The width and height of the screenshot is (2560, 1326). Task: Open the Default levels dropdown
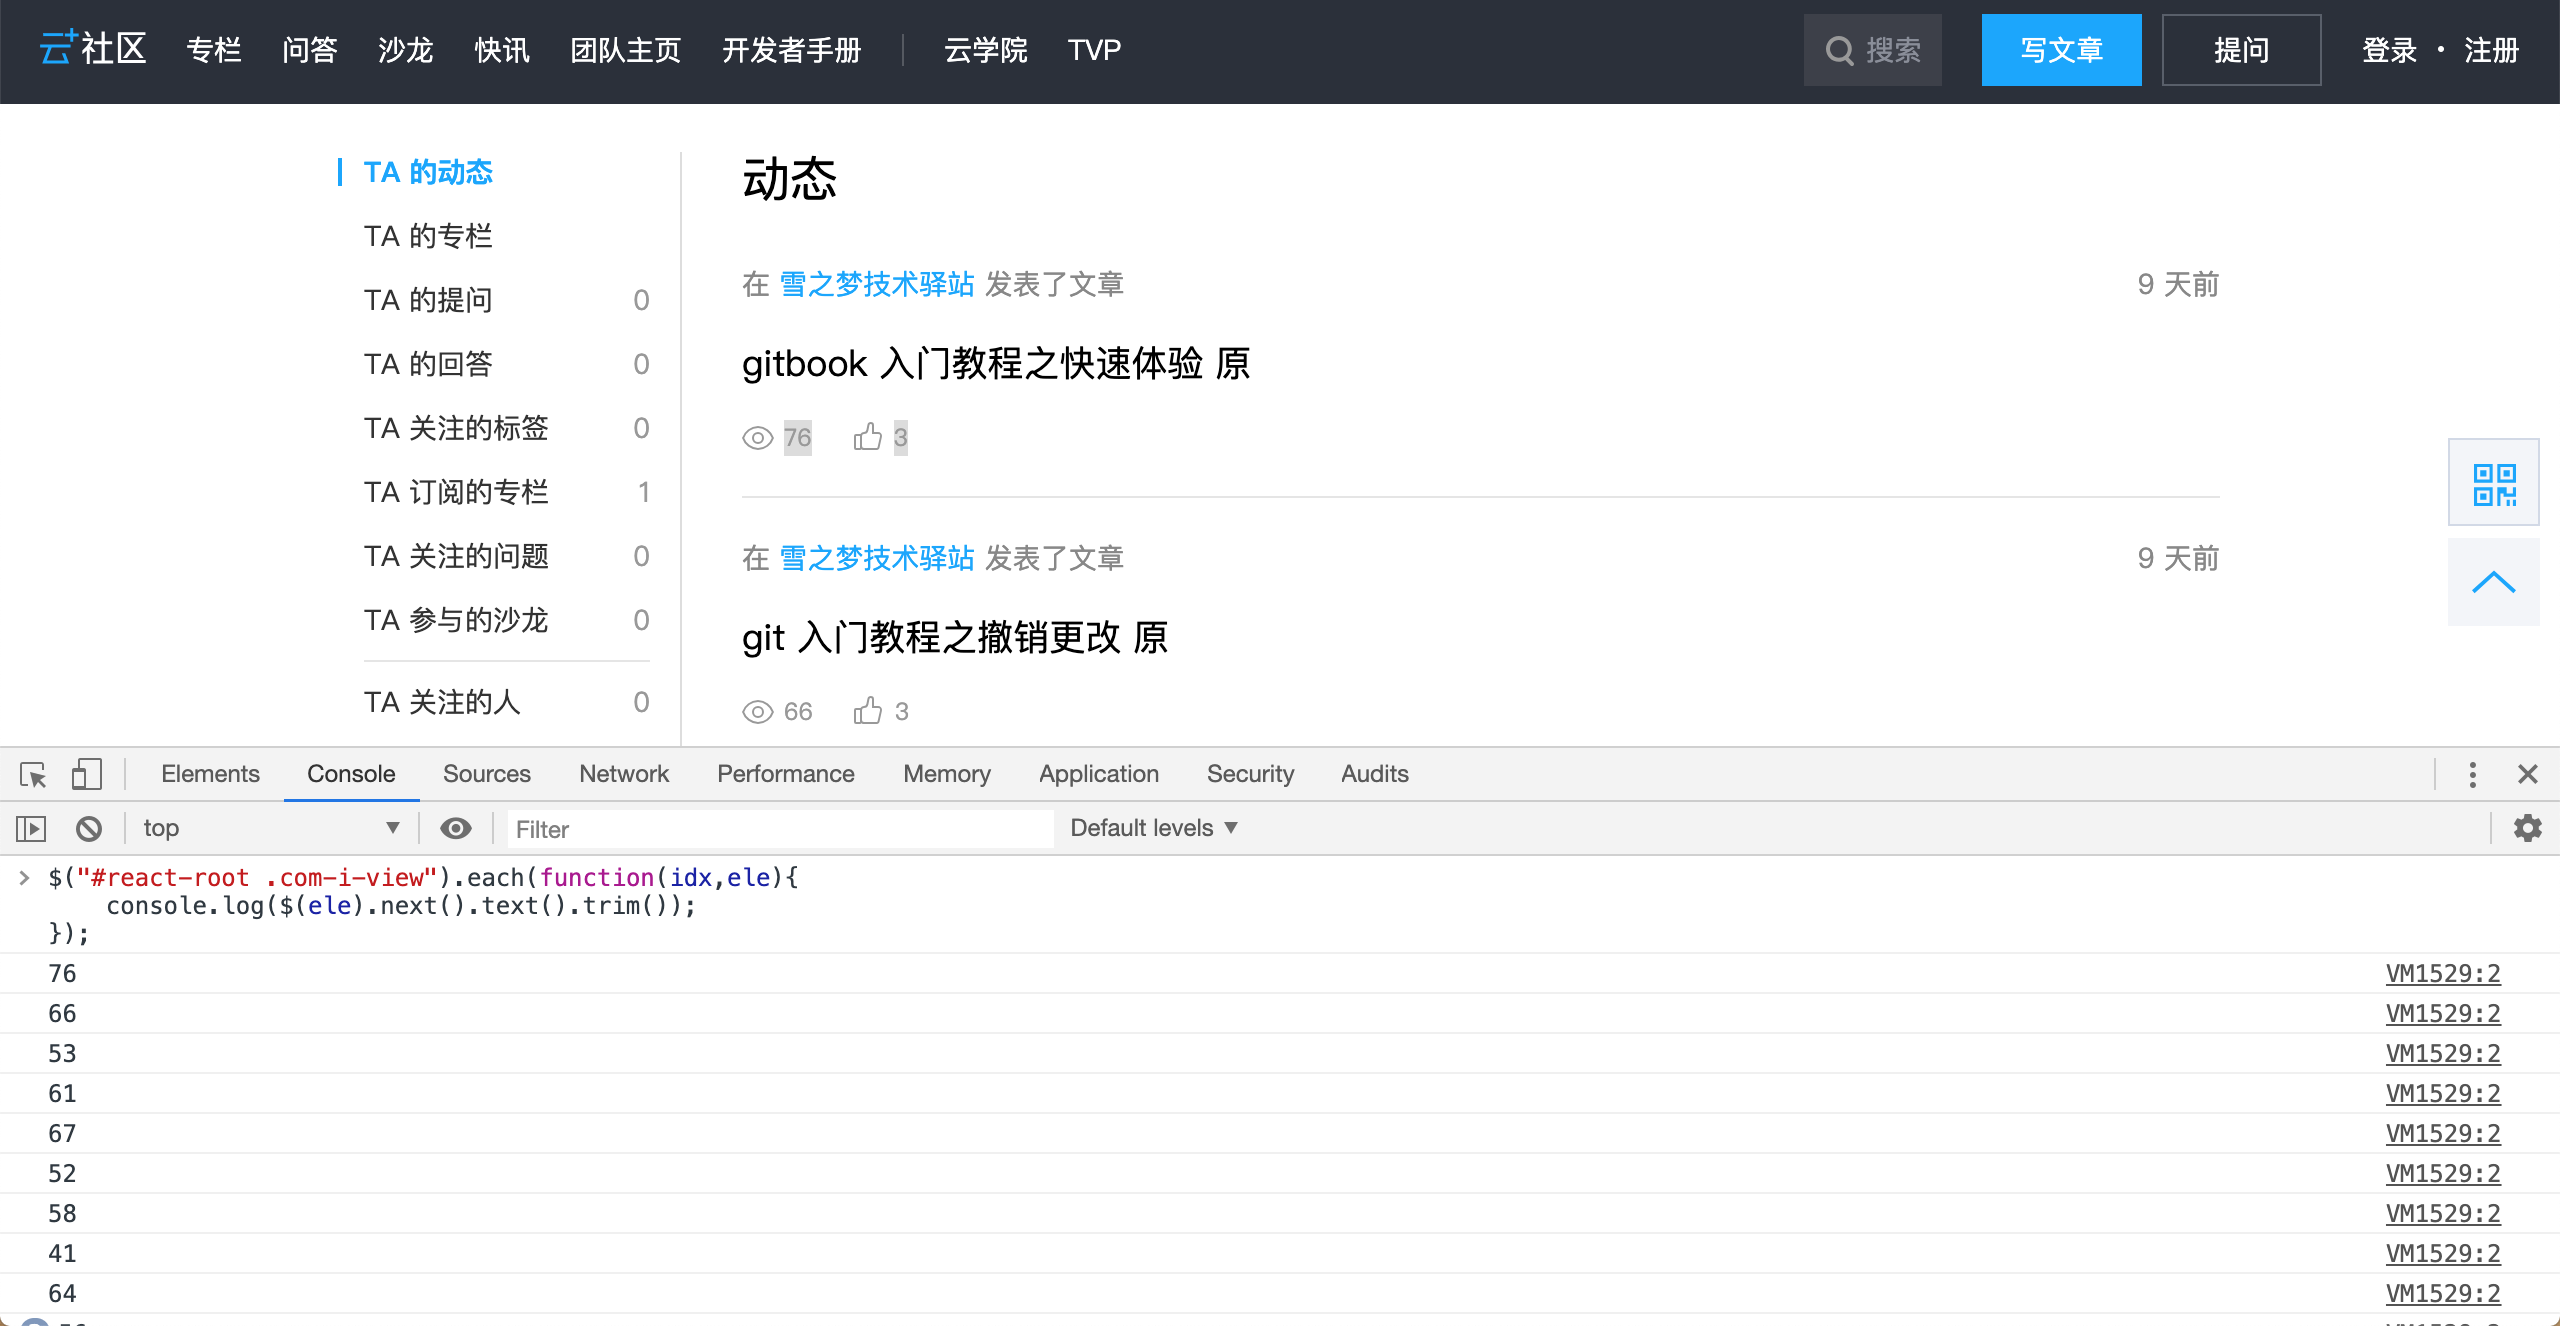(x=1152, y=828)
